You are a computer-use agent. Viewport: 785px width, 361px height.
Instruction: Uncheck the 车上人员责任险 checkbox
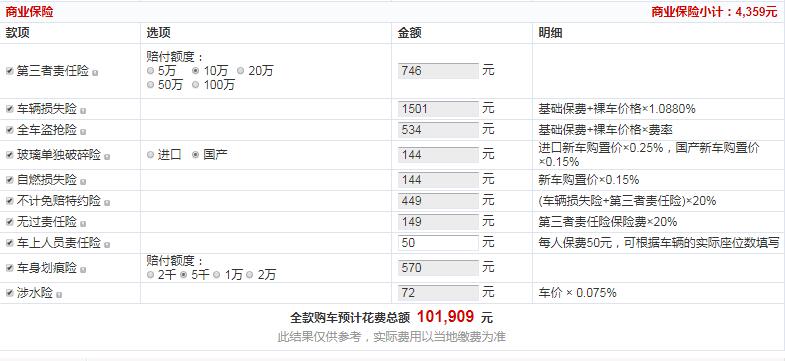tap(10, 243)
